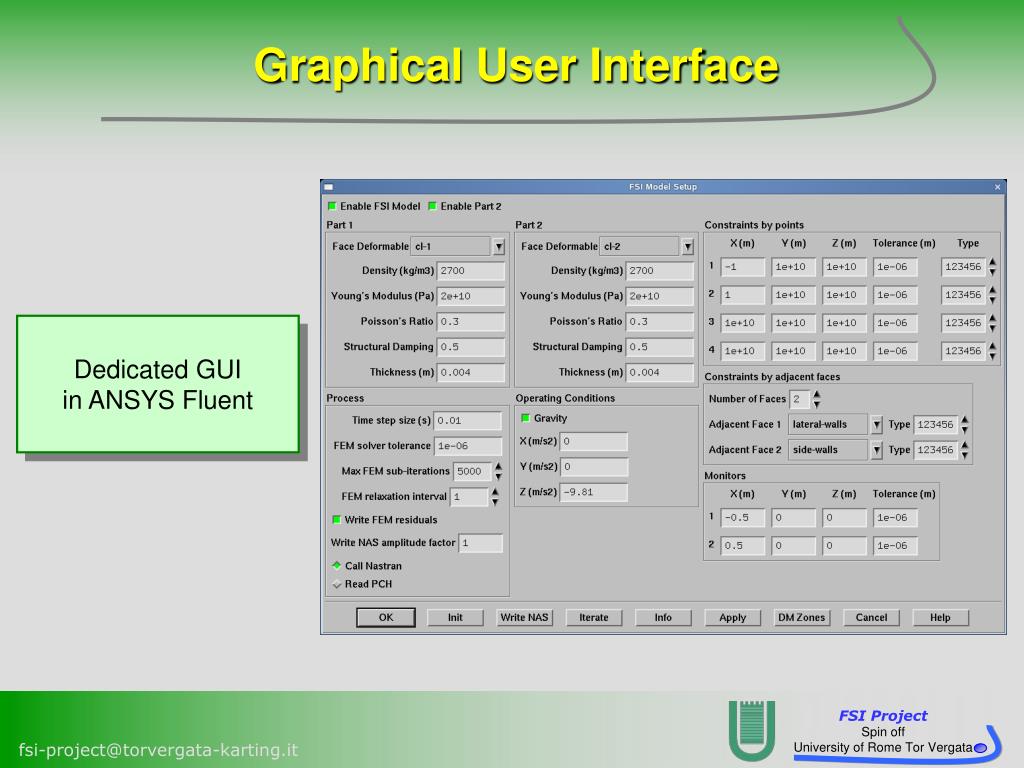Toggle the Enable FSI Model checkbox
1024x768 pixels.
[x=332, y=206]
